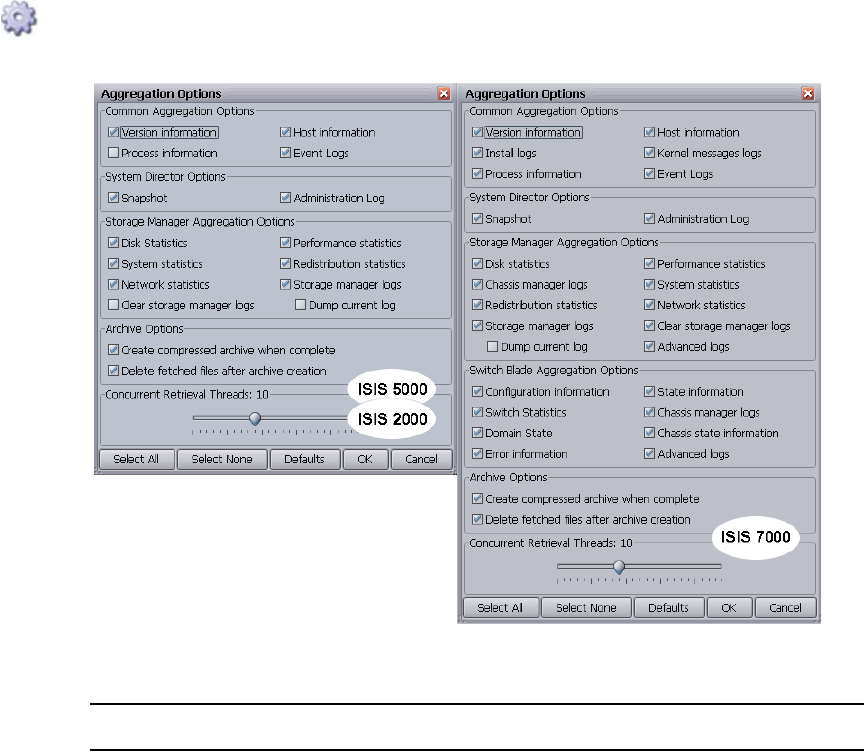Click Select None in left dialog

click(222, 459)
